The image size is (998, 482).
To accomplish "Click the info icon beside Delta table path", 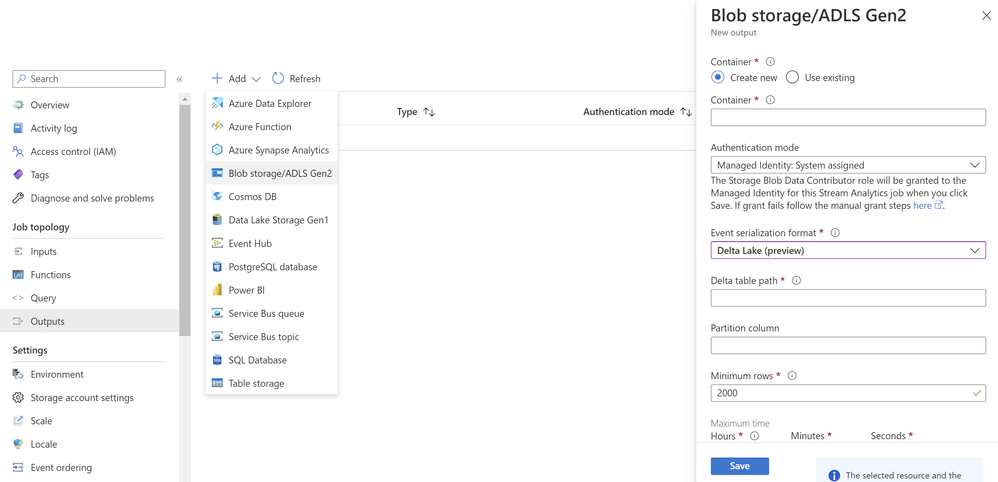I will [x=796, y=280].
